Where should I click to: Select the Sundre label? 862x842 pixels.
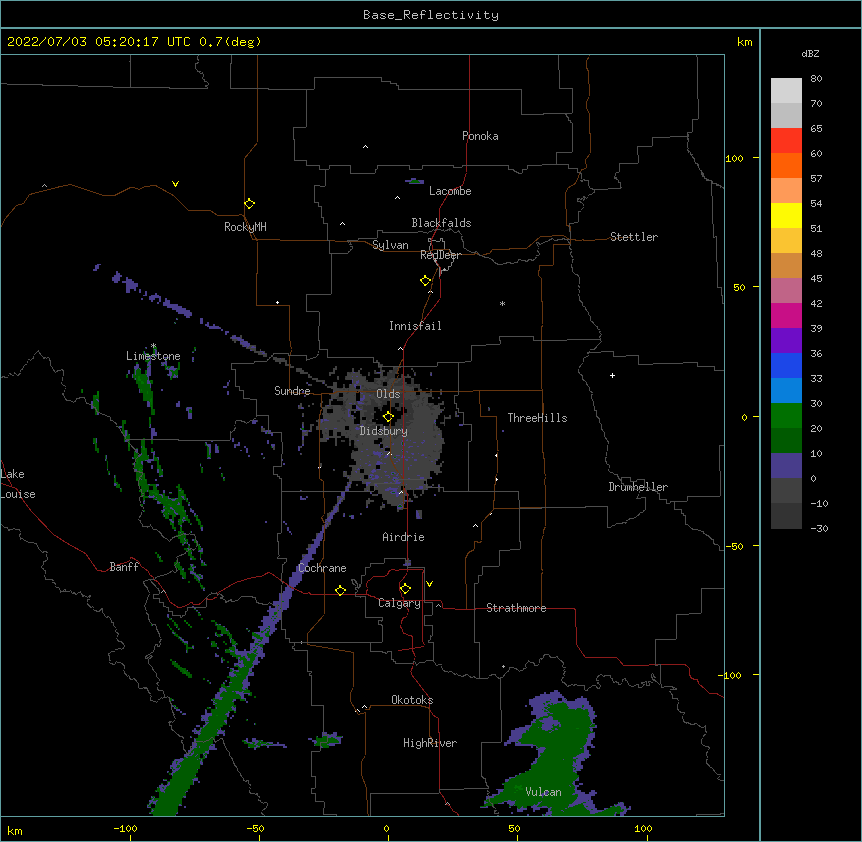point(292,391)
